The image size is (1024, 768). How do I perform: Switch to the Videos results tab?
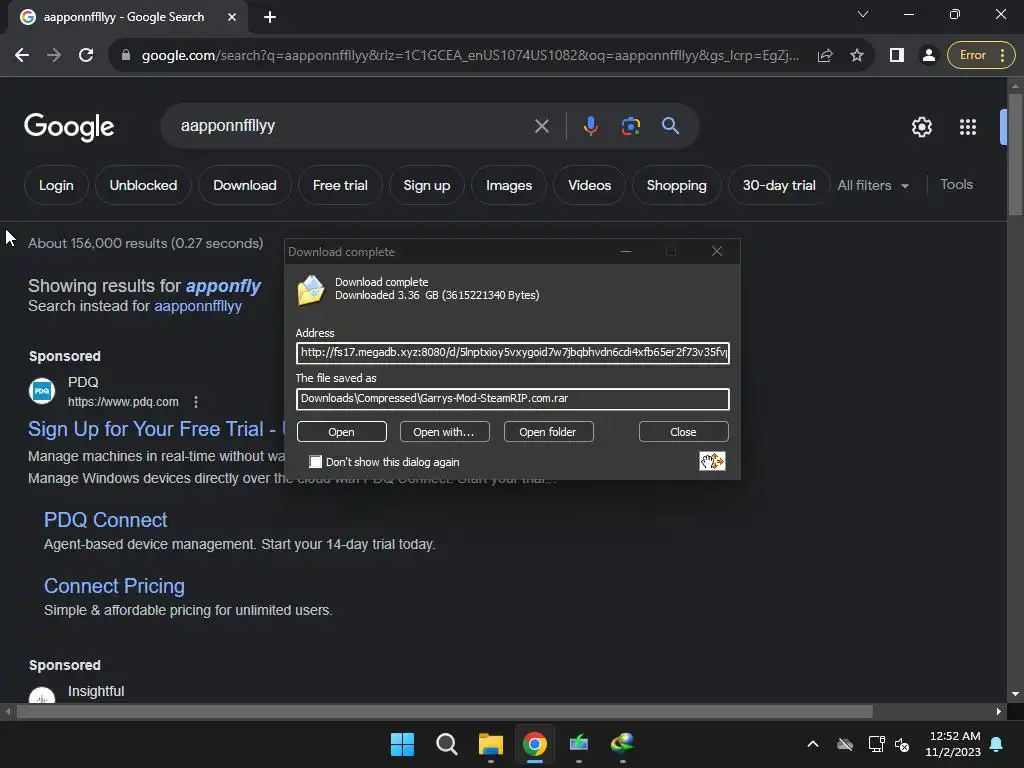coord(589,185)
